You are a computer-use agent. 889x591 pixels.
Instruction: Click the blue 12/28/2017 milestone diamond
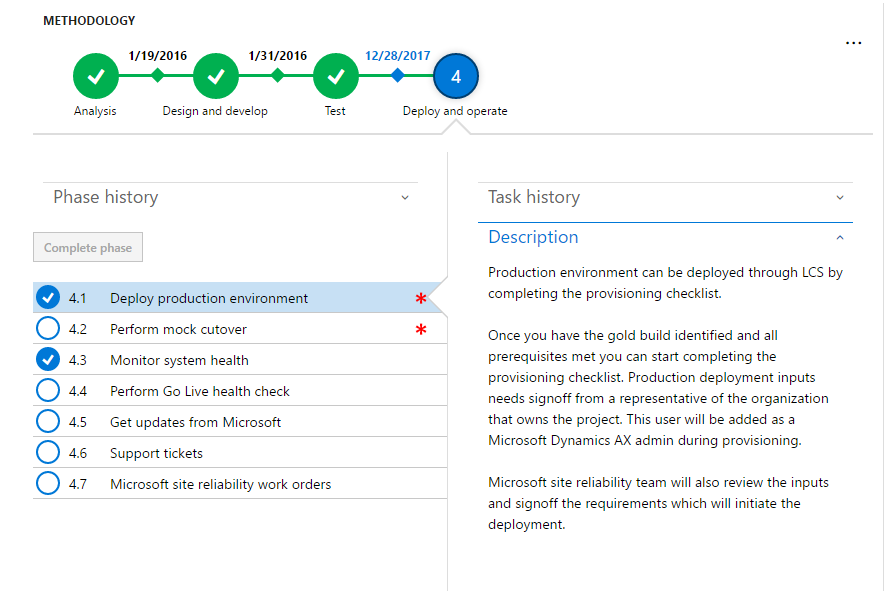tap(397, 75)
